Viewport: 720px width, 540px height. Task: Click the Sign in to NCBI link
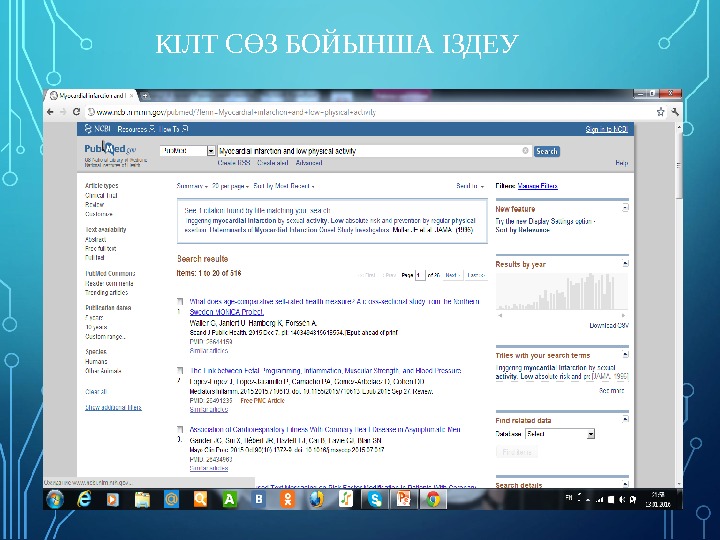click(606, 129)
